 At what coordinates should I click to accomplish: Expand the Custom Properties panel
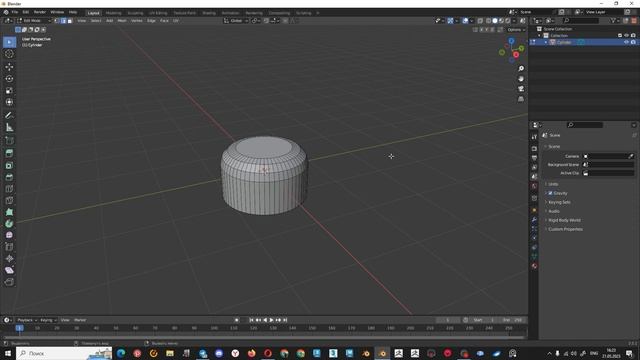pos(565,229)
